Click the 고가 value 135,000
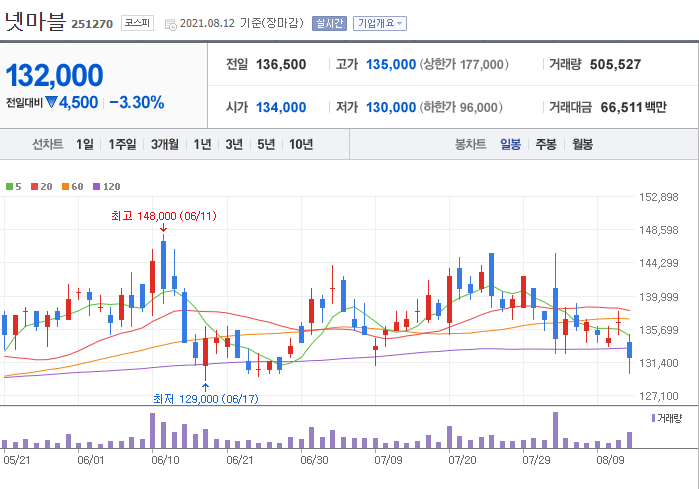This screenshot has height=489, width=699. [391, 65]
